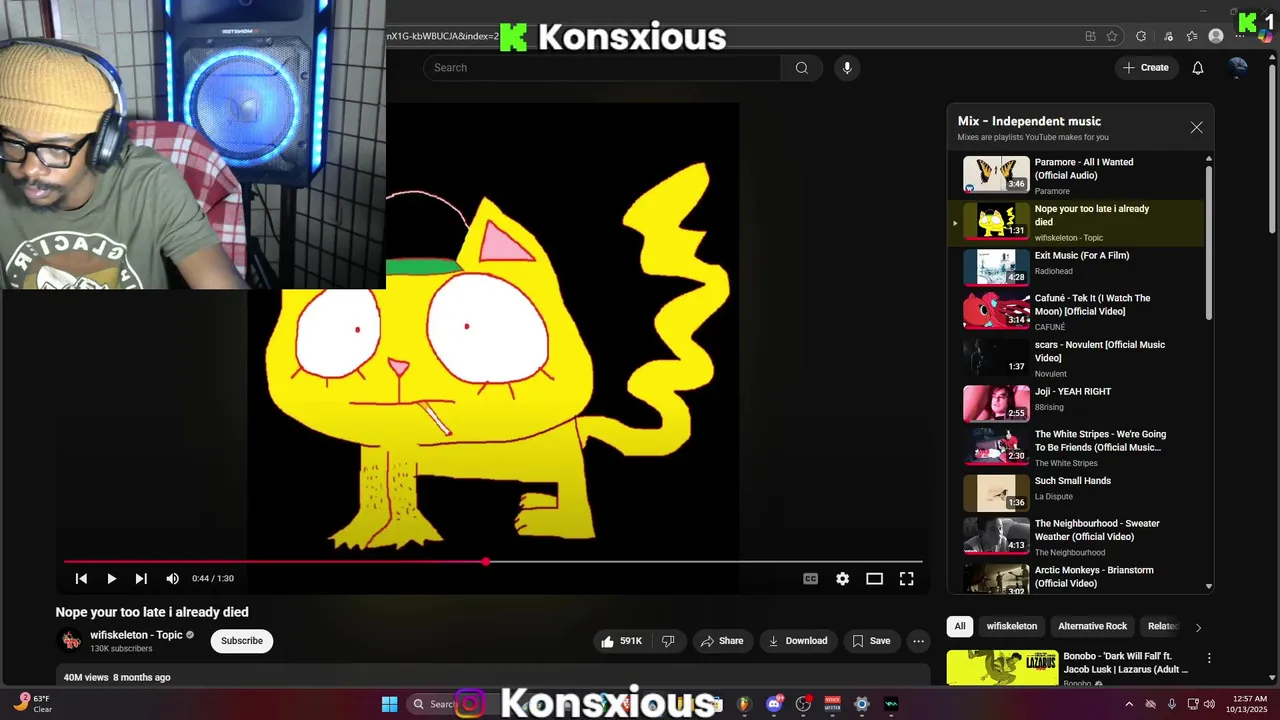Download the video
The width and height of the screenshot is (1280, 720).
(797, 641)
